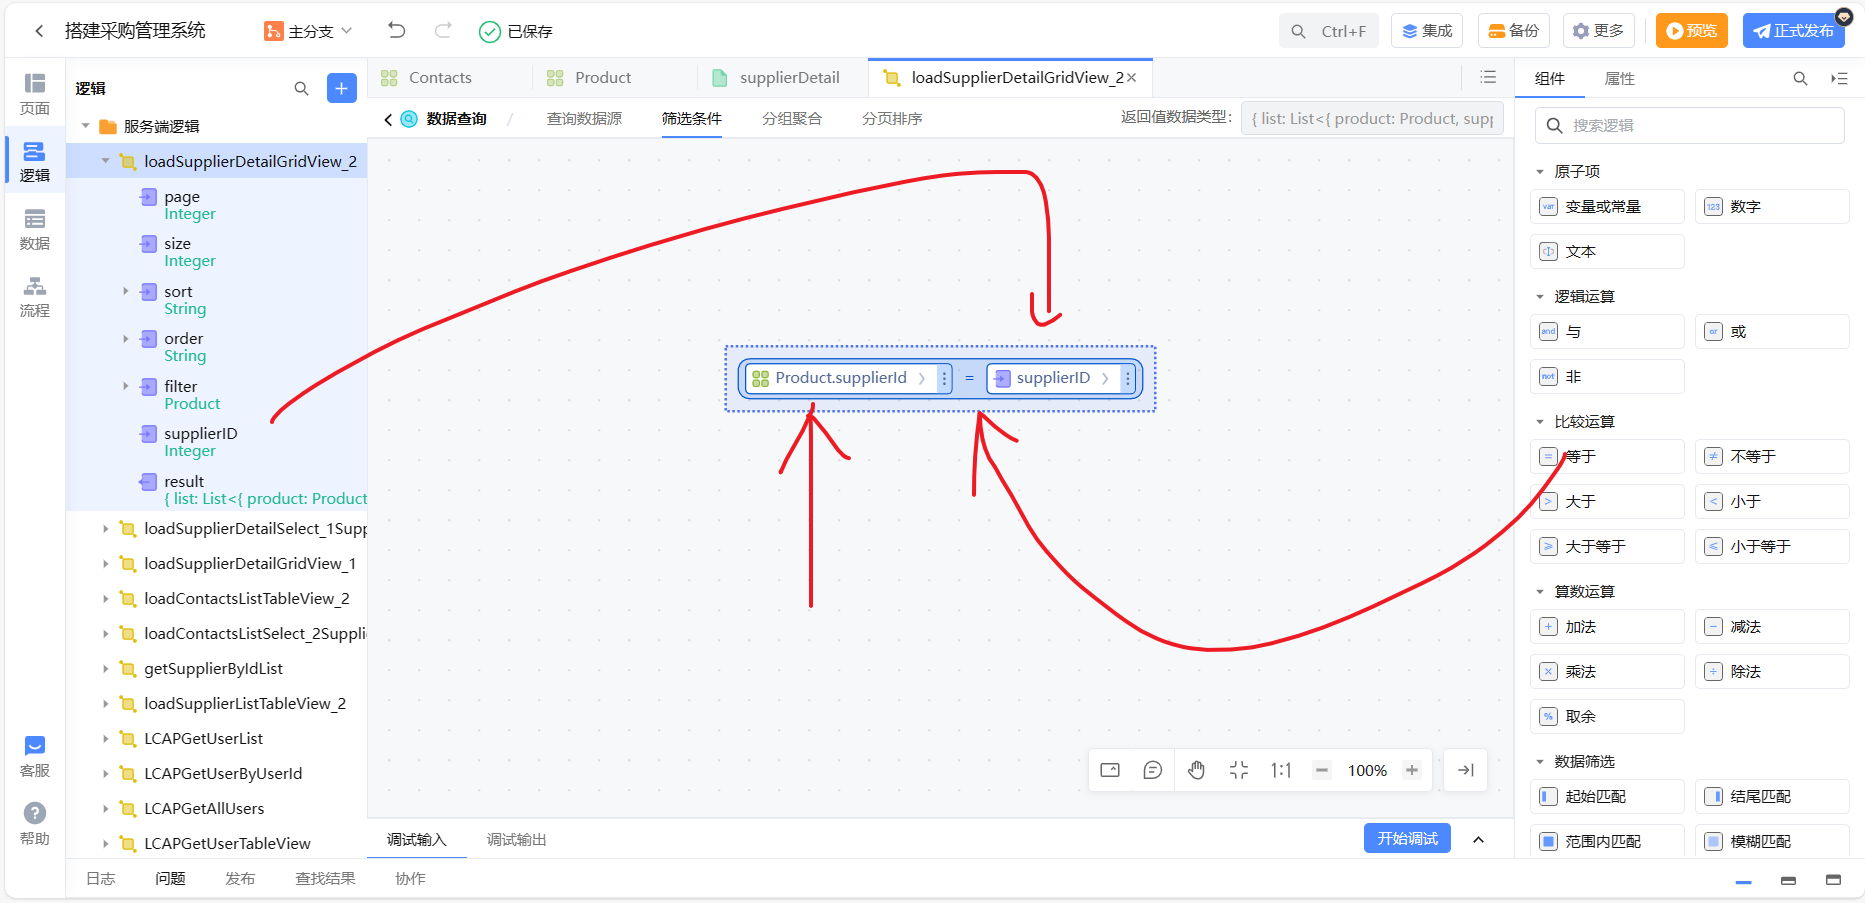Viewport: 1865px width, 903px height.
Task: Collapse the debug panel chevron
Action: [1478, 840]
